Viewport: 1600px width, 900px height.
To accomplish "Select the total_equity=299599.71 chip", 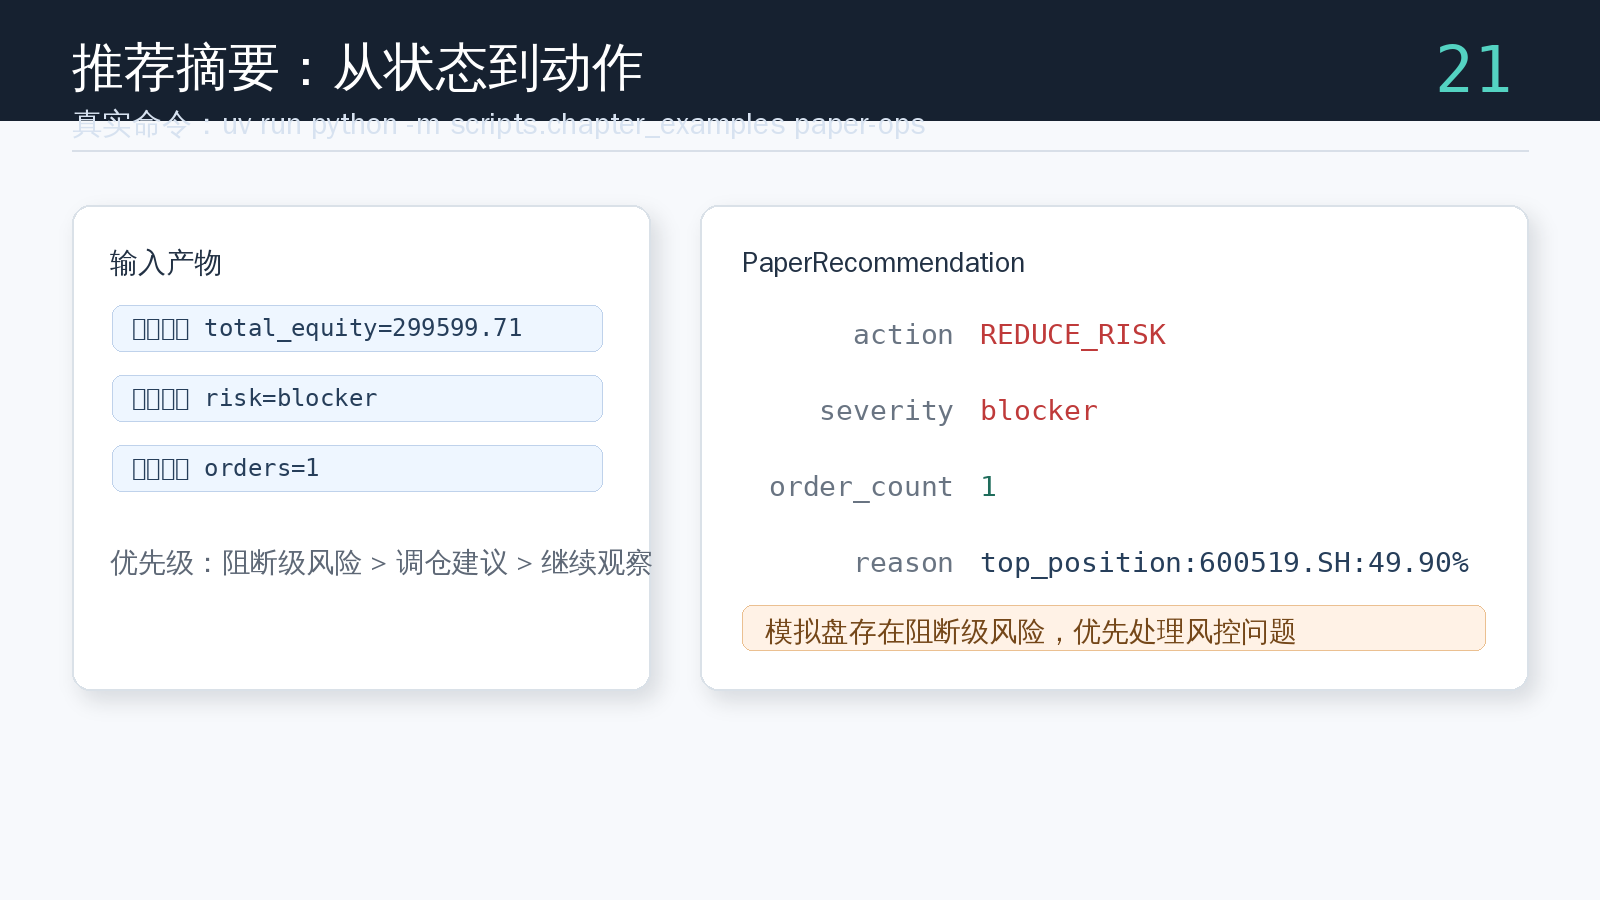I will 357,328.
